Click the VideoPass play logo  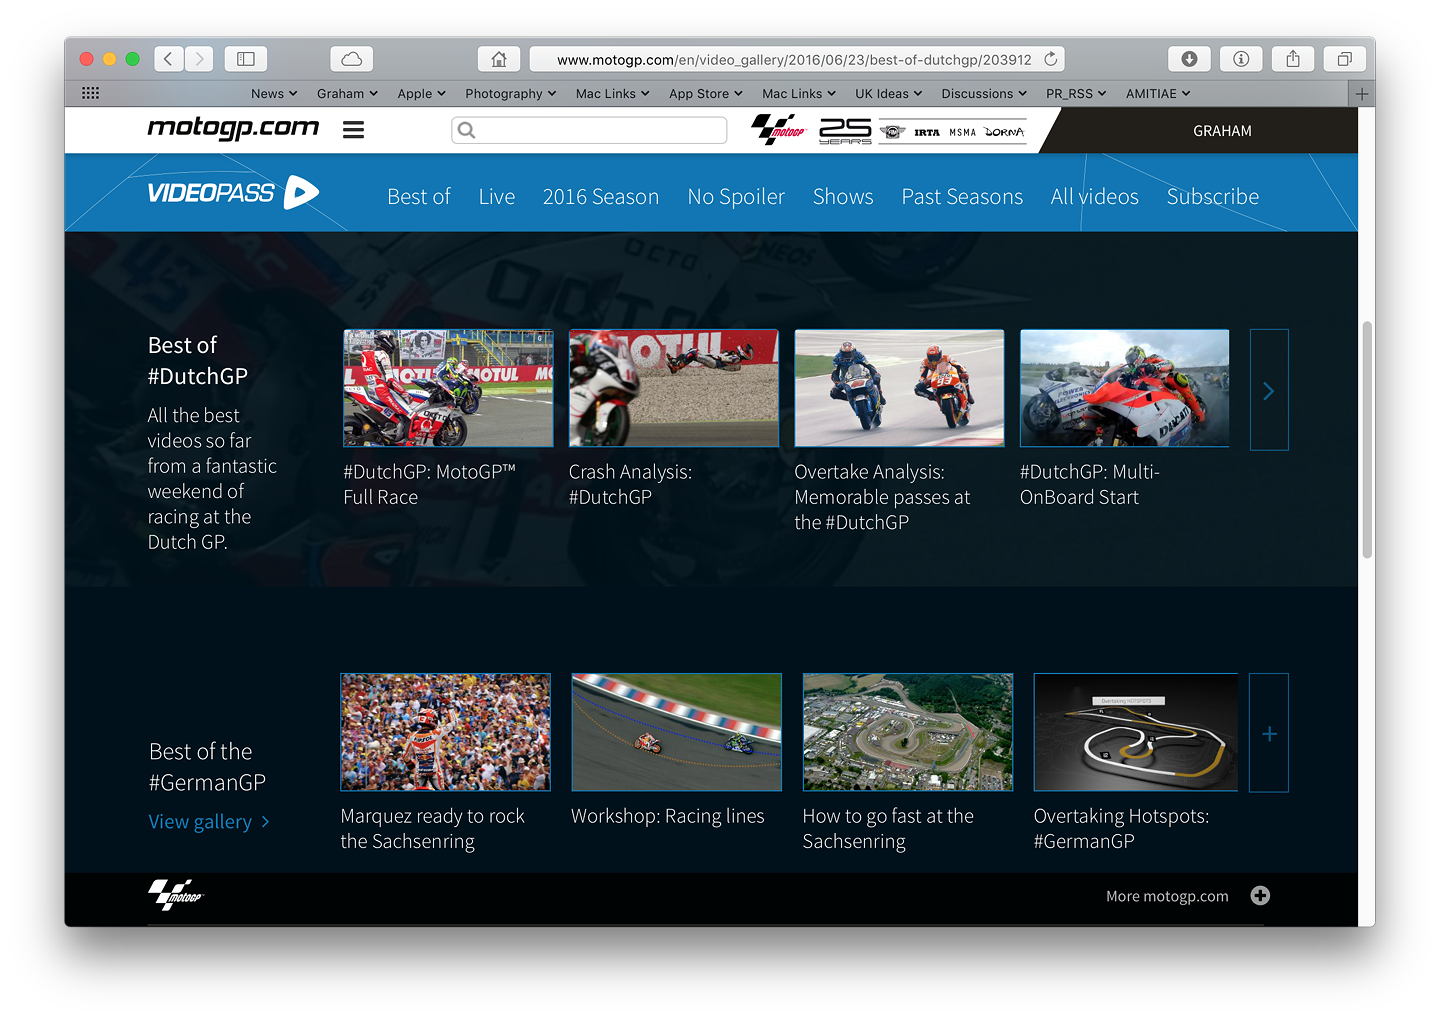[233, 192]
